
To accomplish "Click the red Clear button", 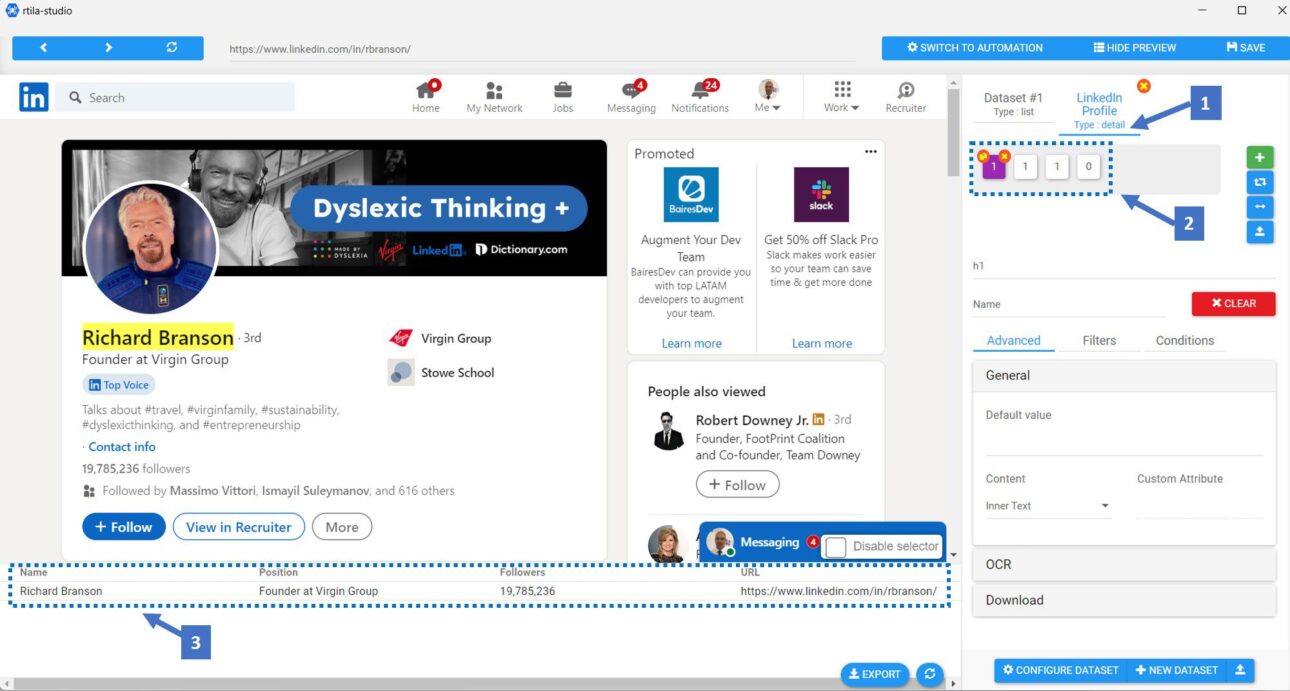I will point(1233,304).
